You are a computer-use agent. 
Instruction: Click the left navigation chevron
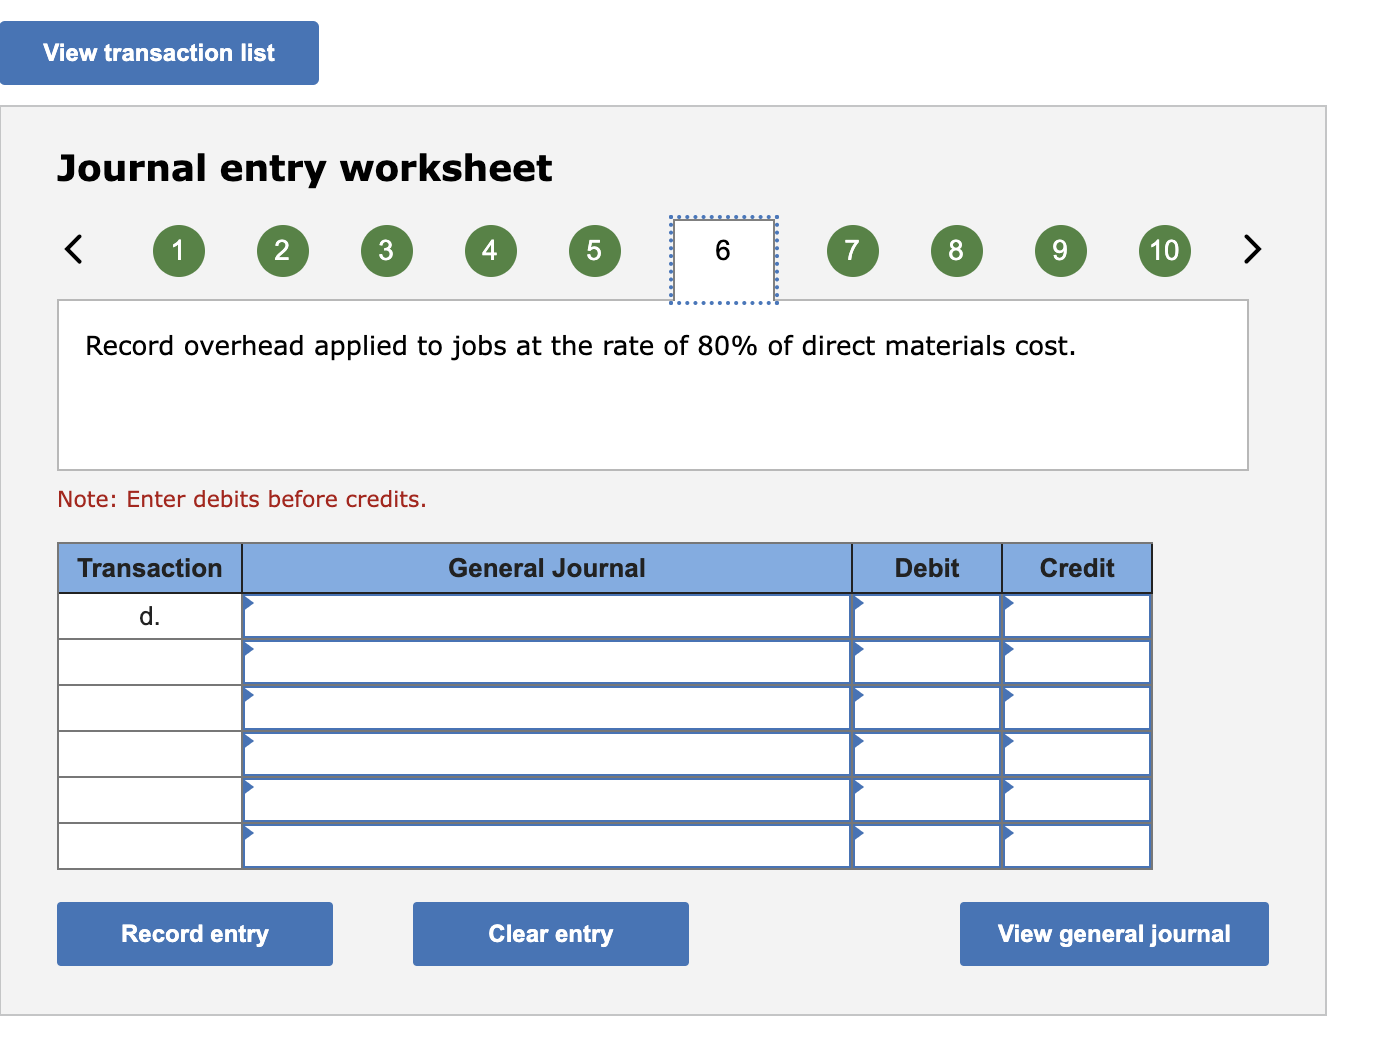pyautogui.click(x=73, y=249)
